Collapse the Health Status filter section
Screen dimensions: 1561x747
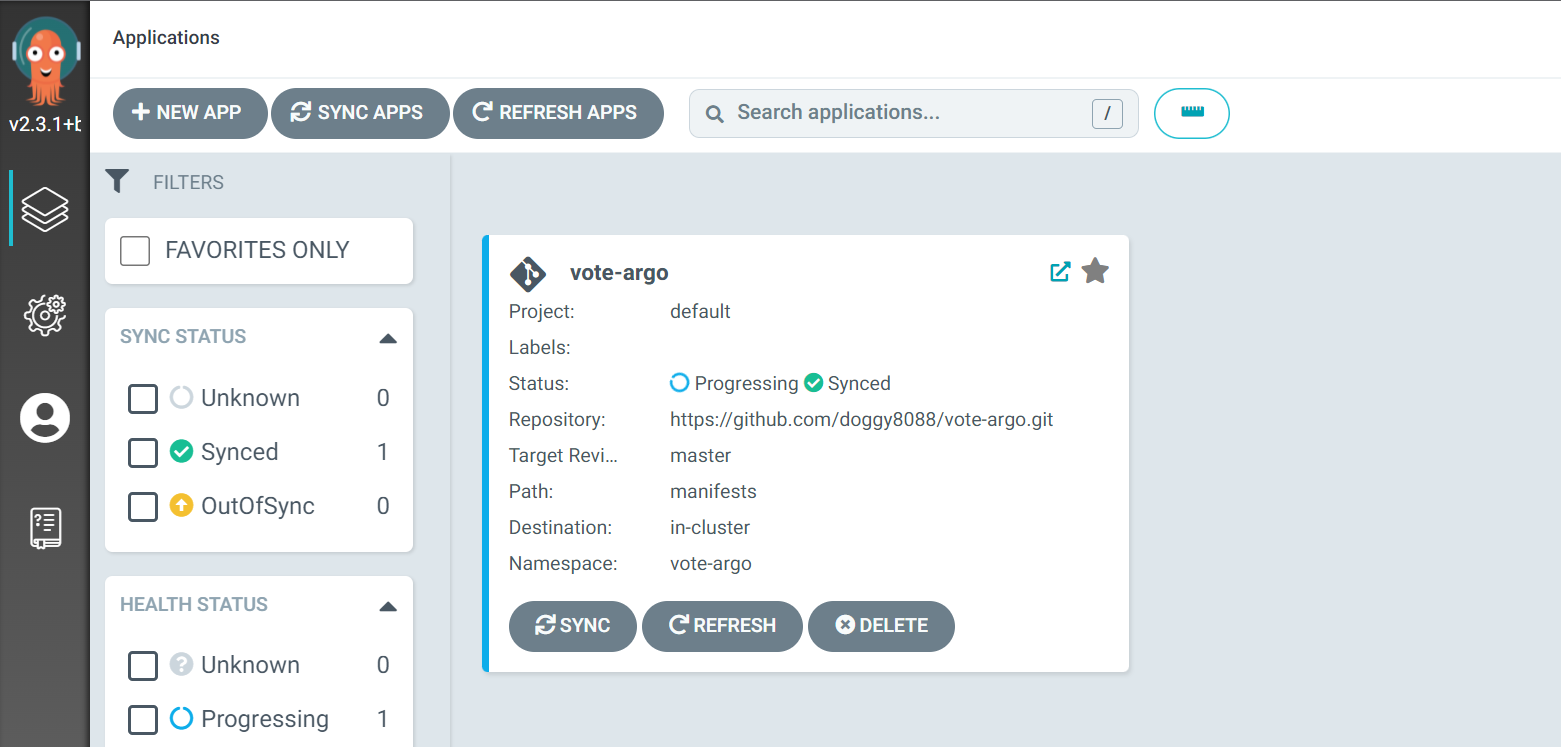[388, 606]
